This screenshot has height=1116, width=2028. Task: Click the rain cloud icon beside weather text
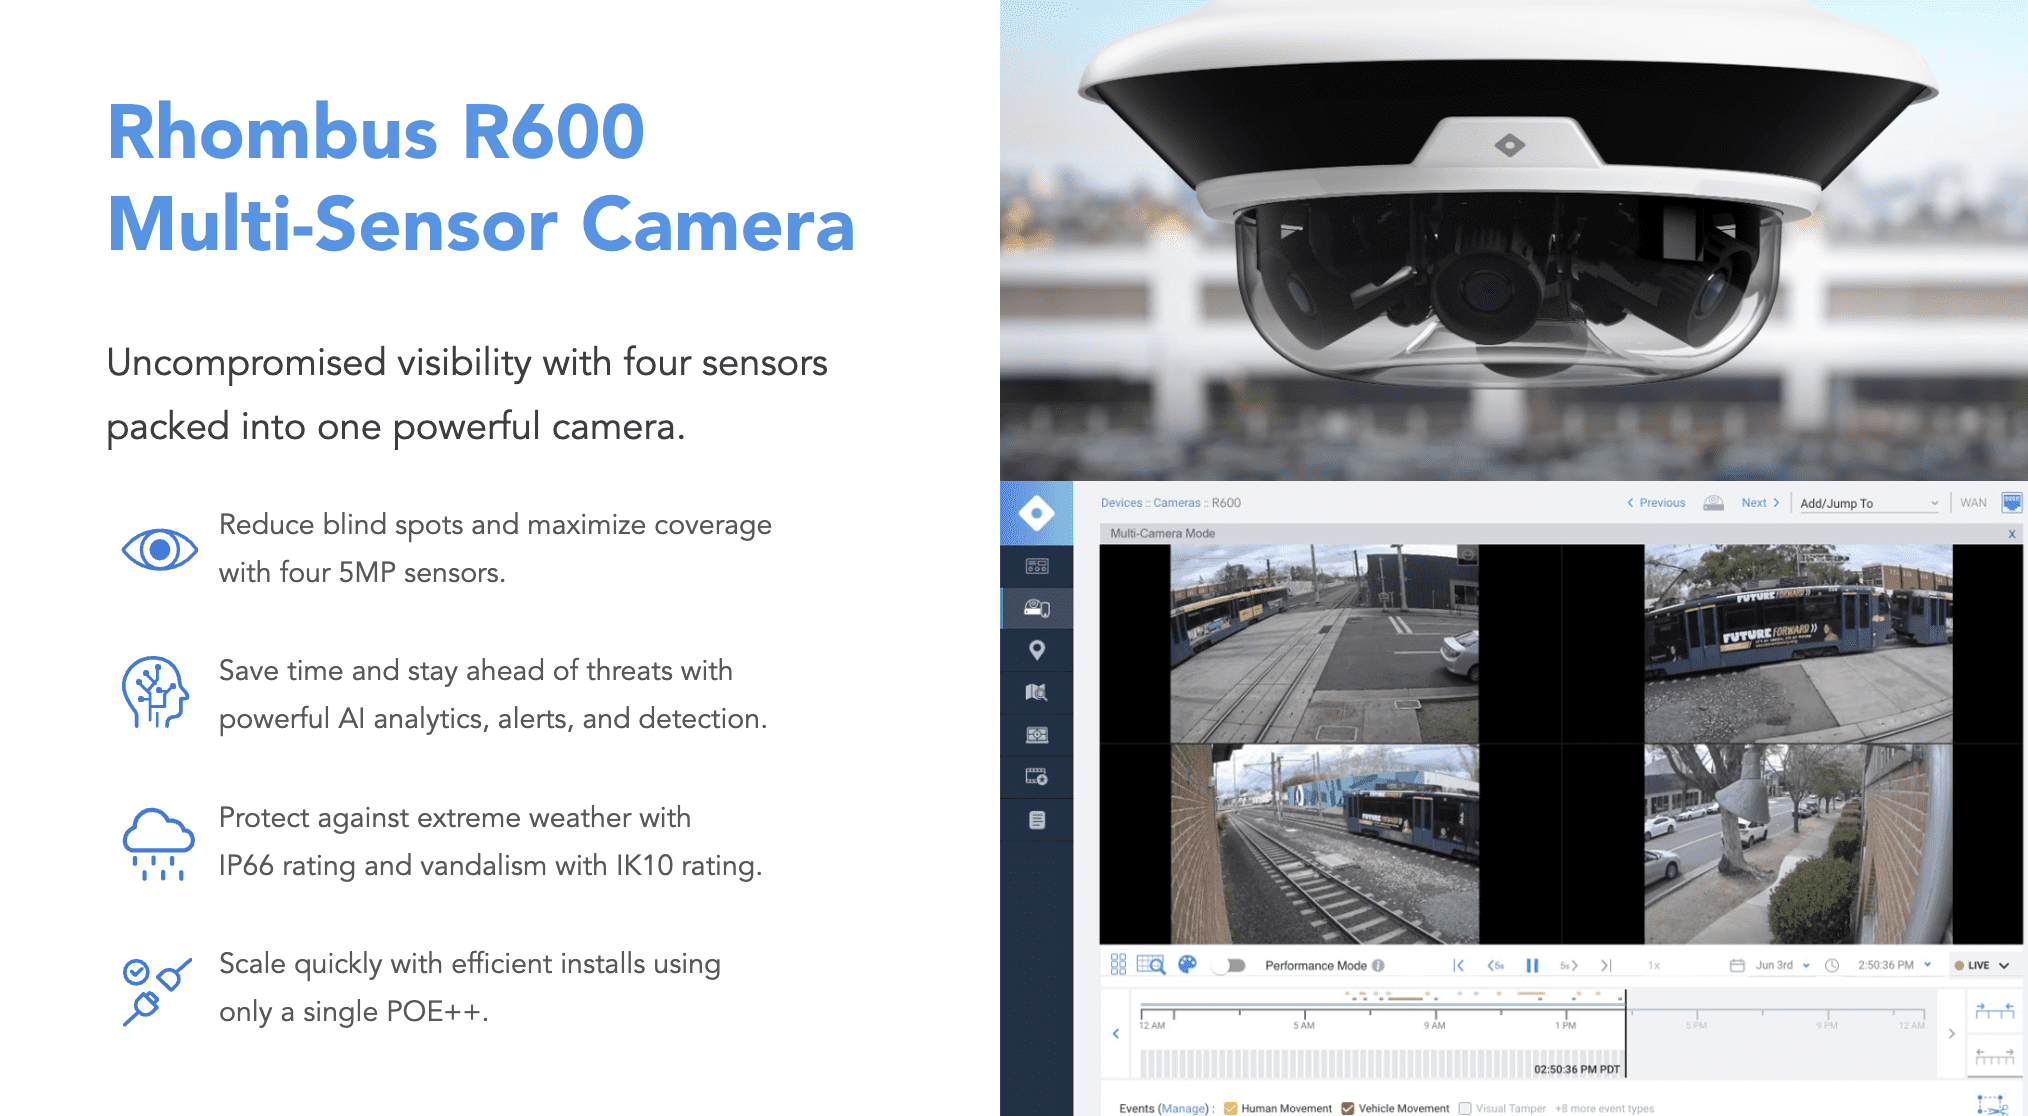coord(158,843)
